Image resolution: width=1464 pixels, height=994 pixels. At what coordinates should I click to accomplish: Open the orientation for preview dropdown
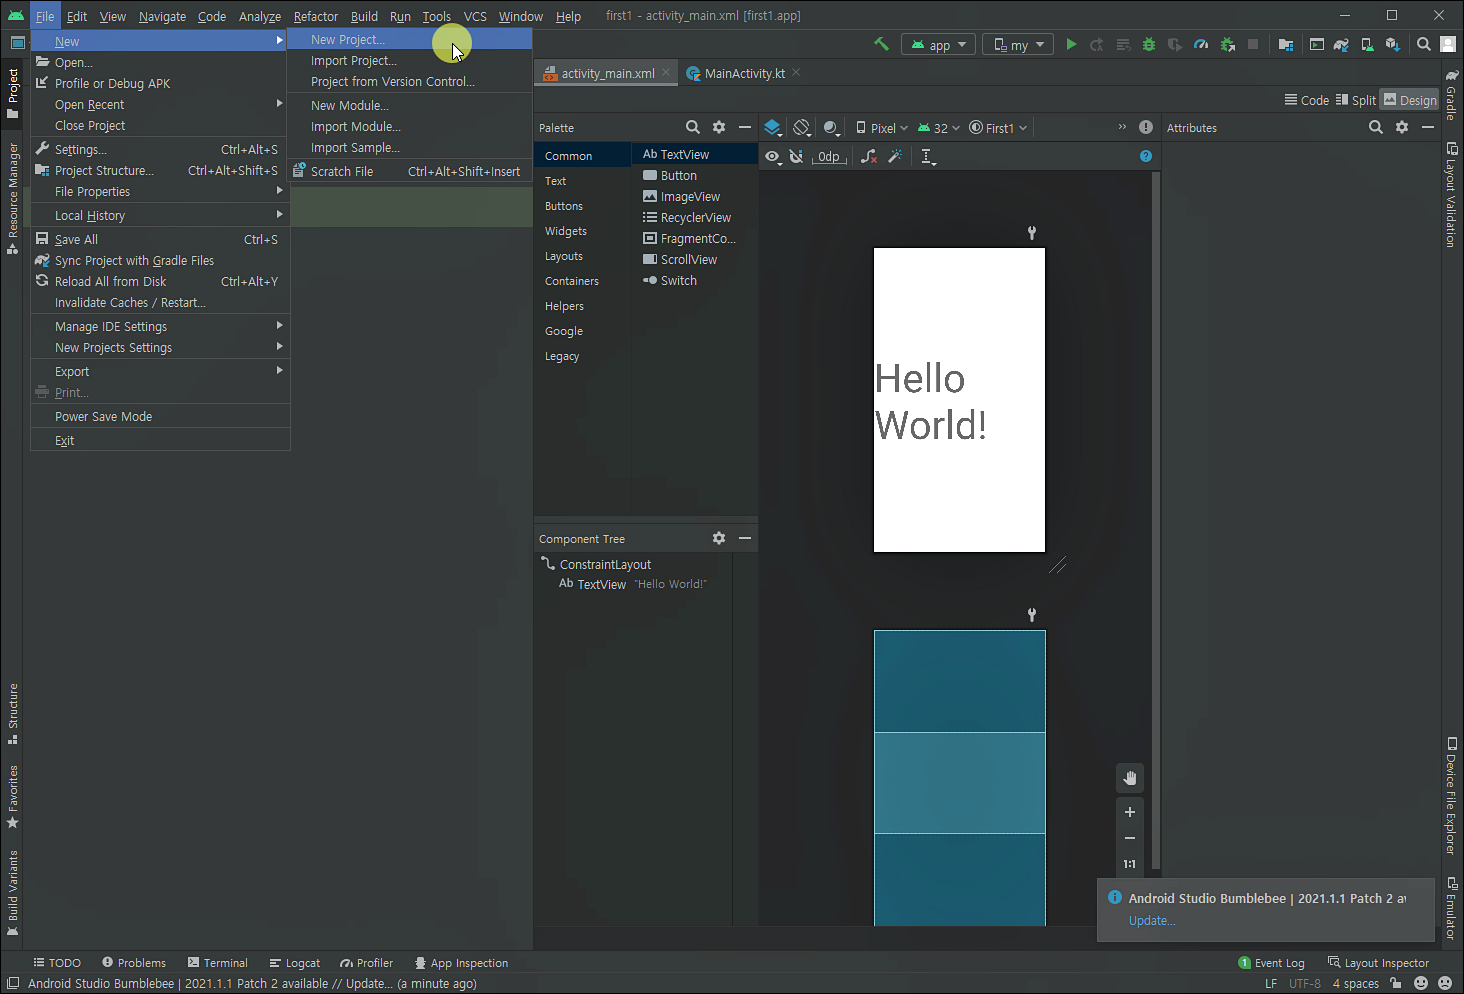coord(802,128)
